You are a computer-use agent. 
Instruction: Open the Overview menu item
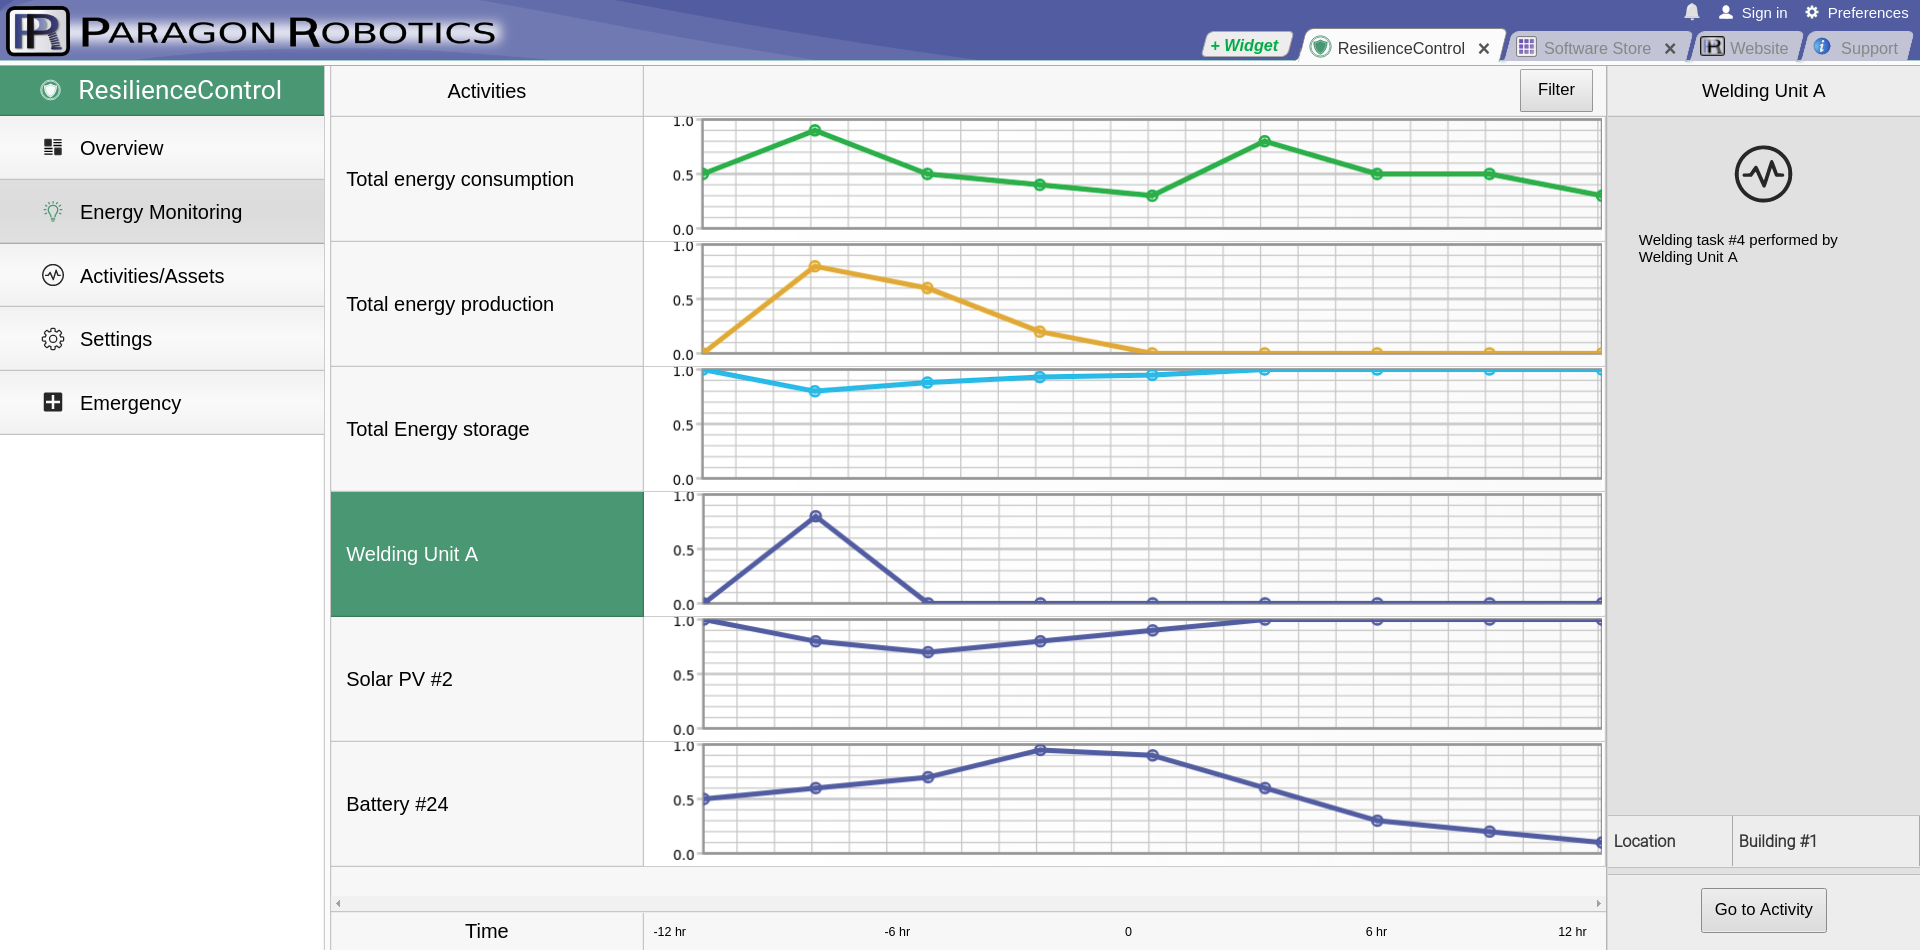(x=162, y=148)
